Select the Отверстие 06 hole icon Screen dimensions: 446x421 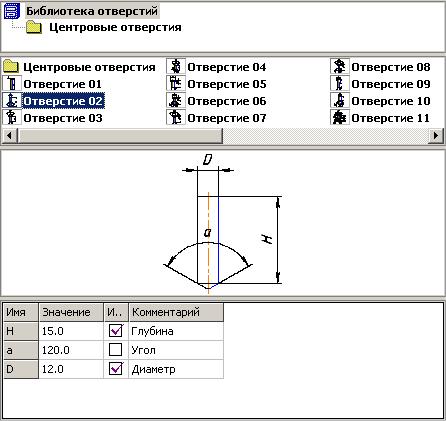tap(176, 101)
